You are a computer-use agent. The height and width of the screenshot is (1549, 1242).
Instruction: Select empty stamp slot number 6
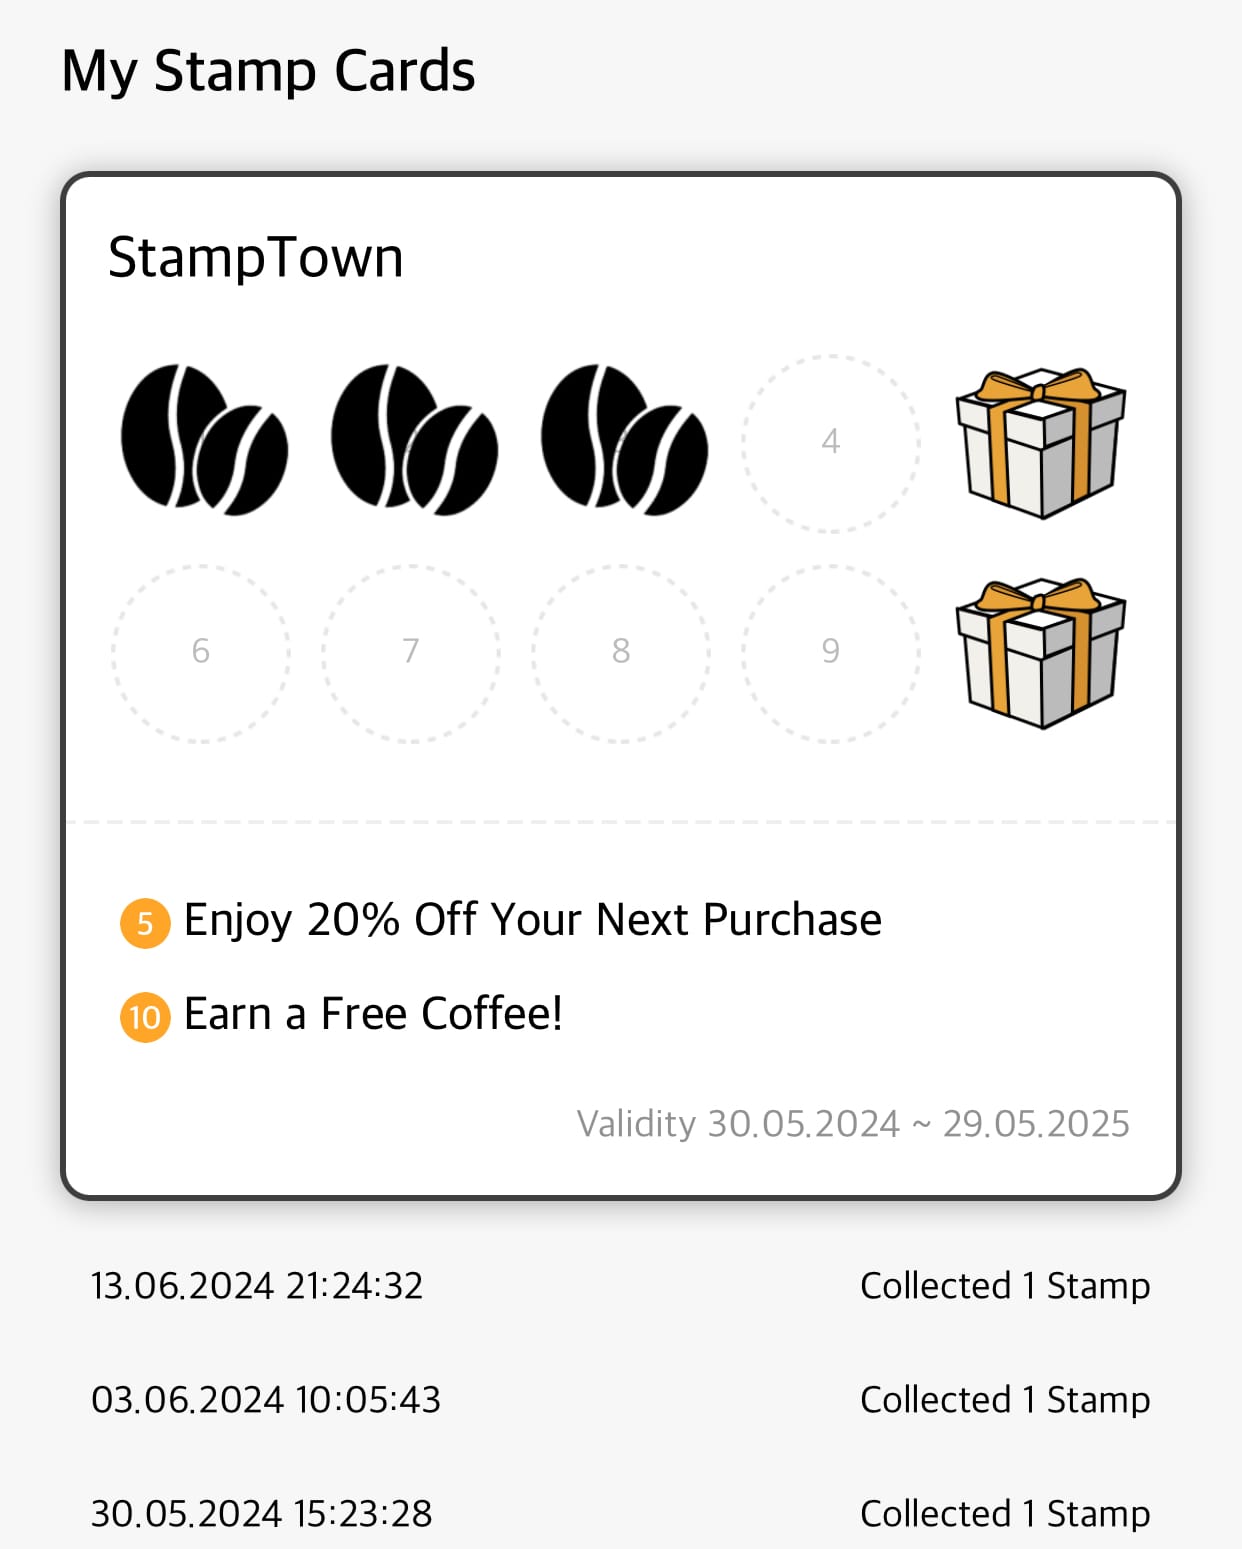pyautogui.click(x=201, y=652)
